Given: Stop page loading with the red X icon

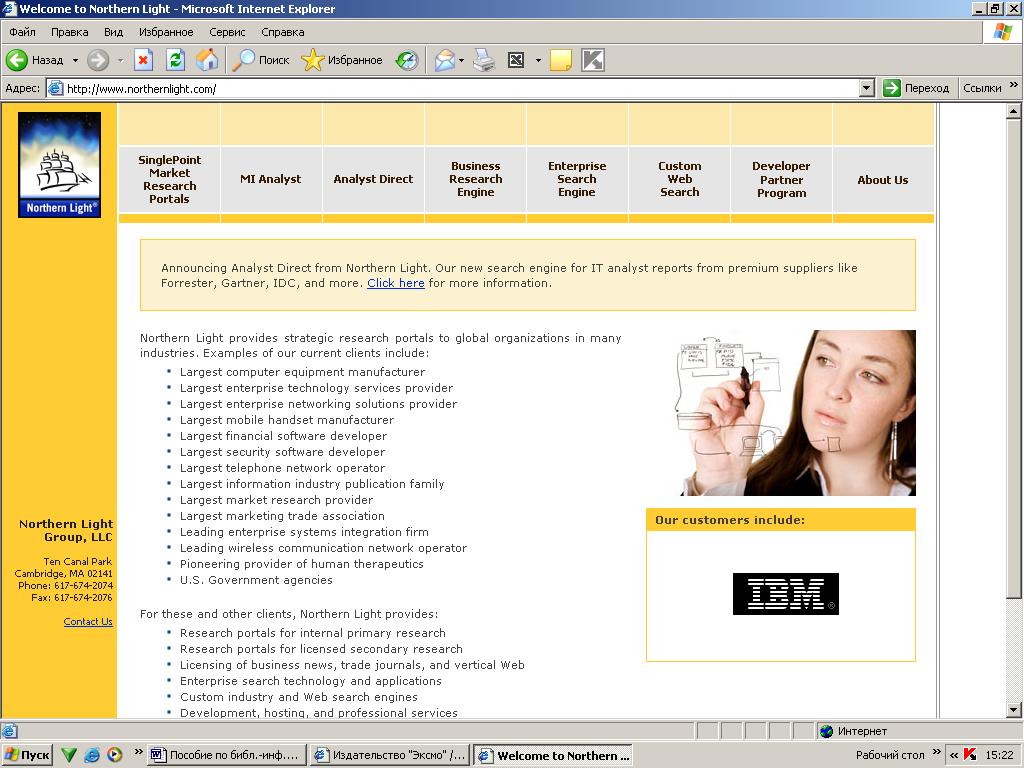Looking at the screenshot, I should pyautogui.click(x=143, y=60).
